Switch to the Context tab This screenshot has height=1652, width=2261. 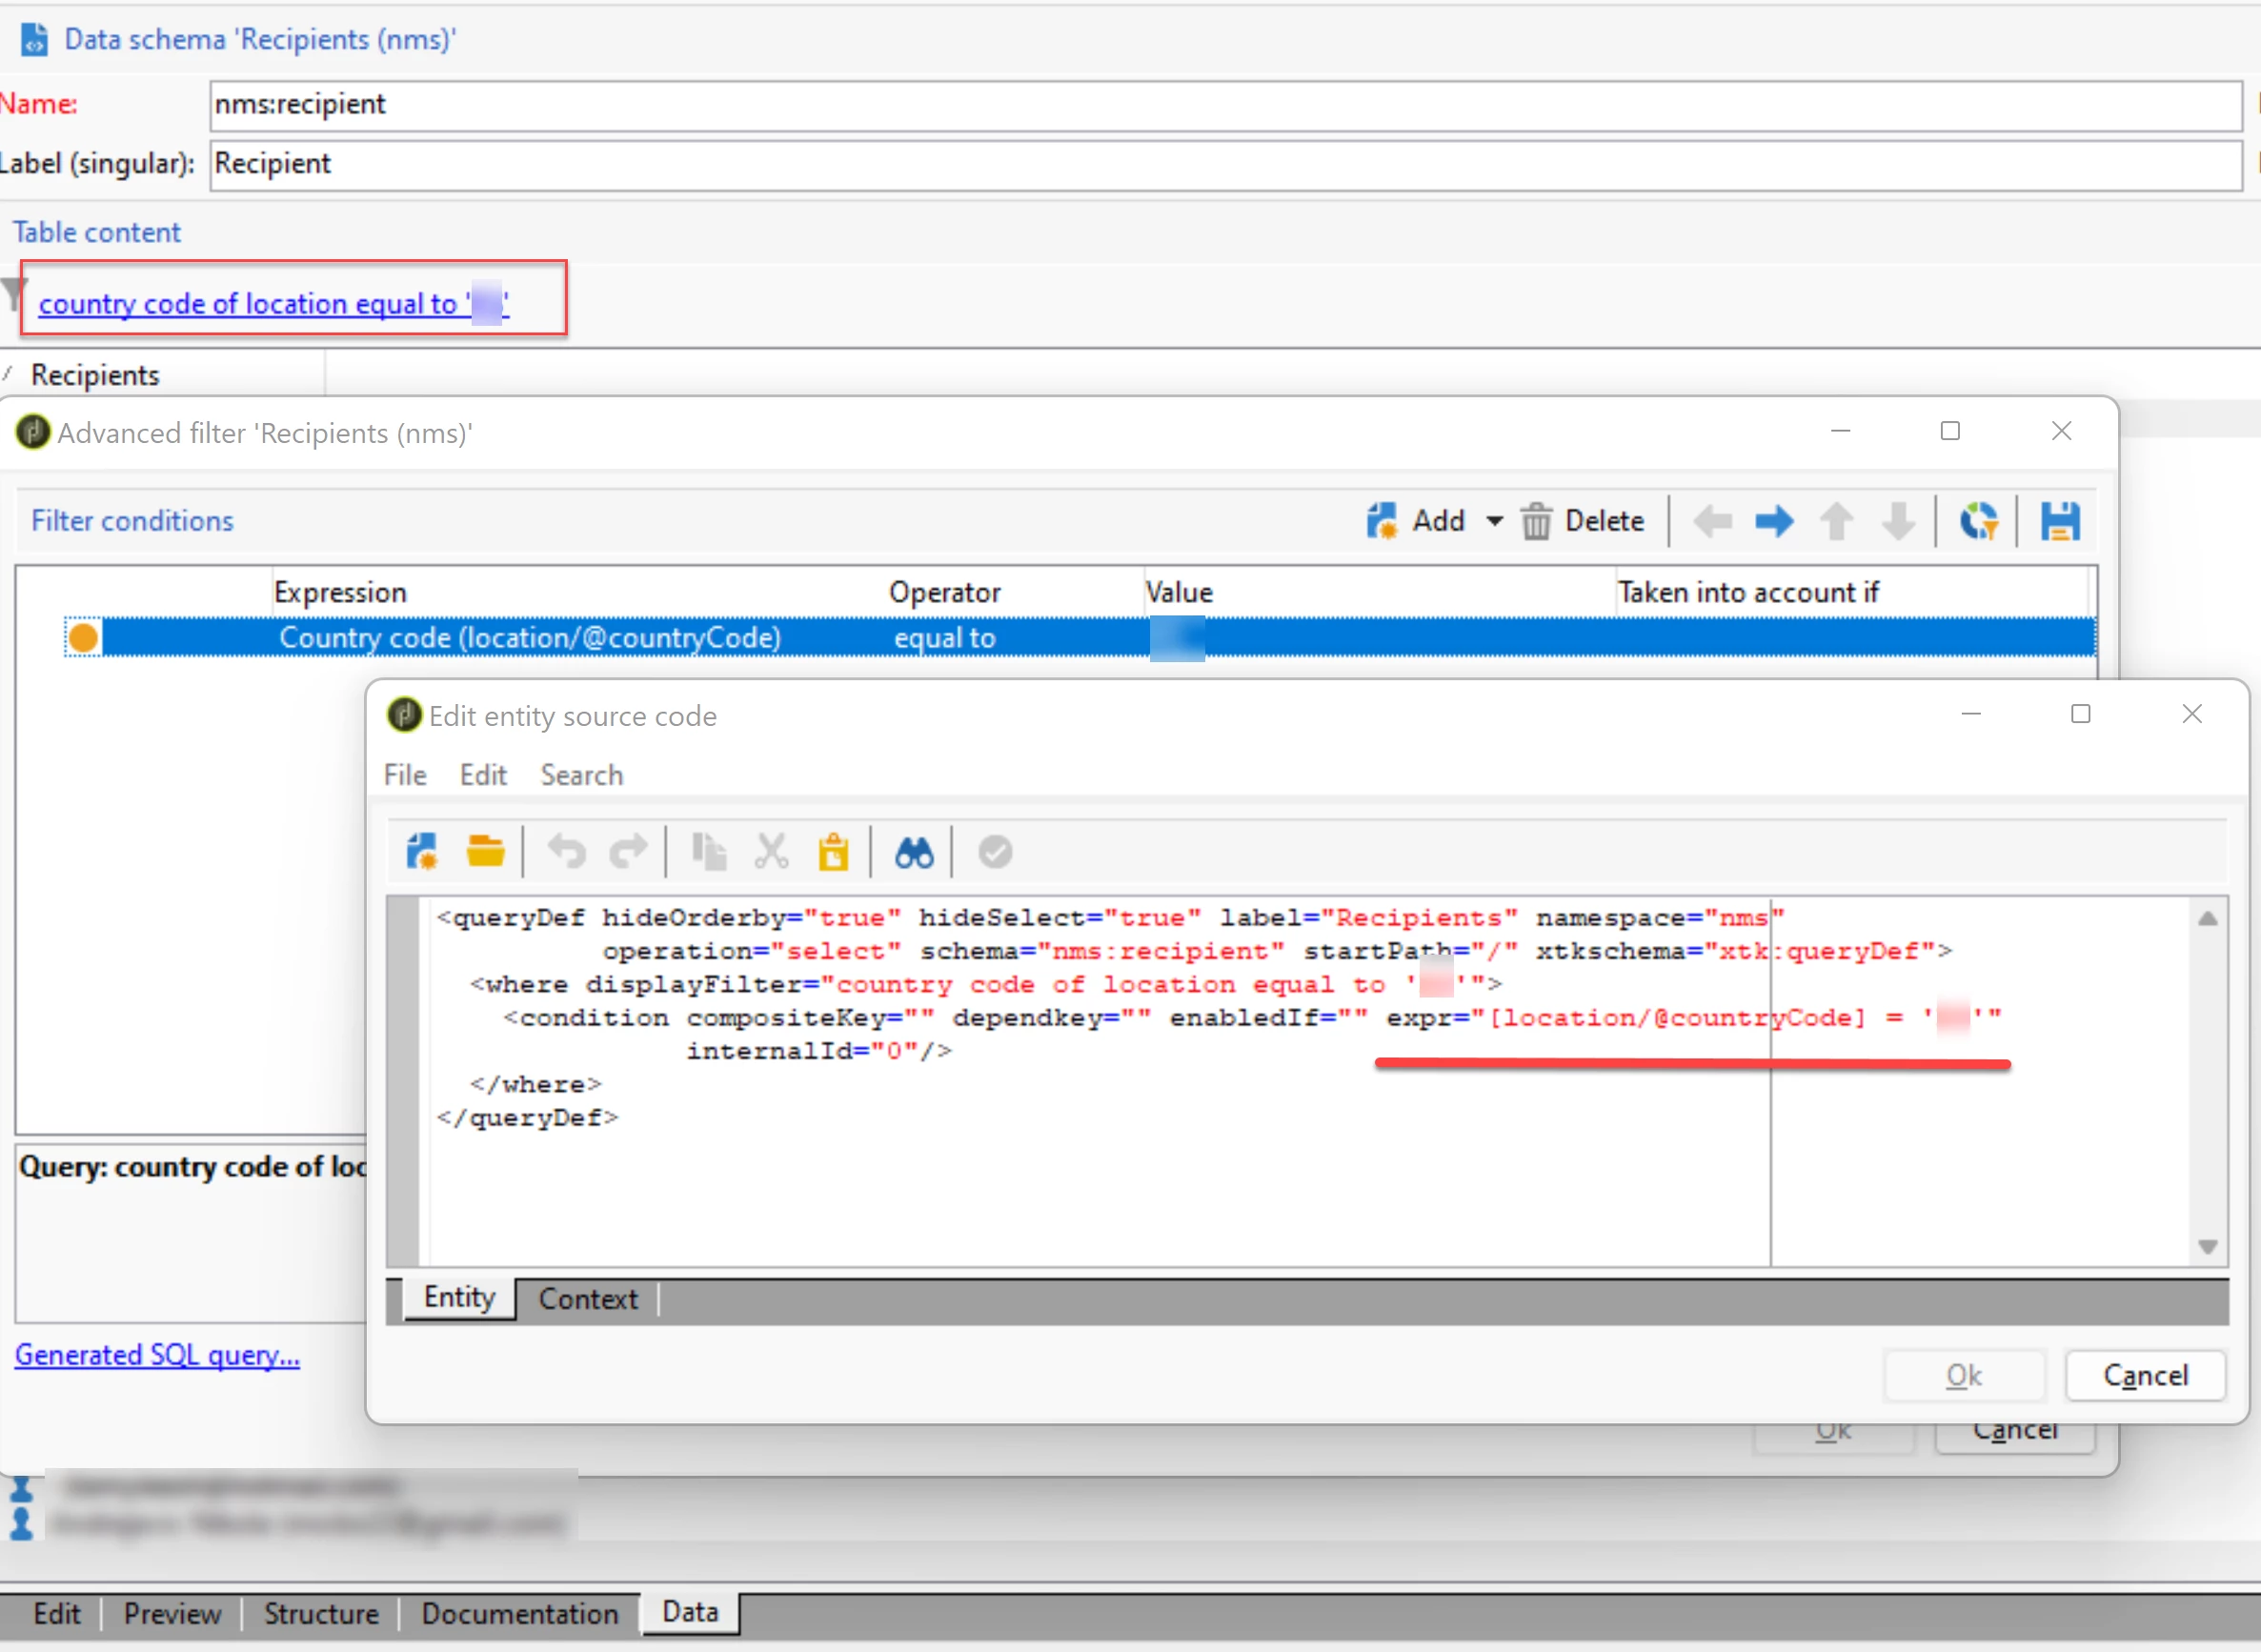[587, 1299]
